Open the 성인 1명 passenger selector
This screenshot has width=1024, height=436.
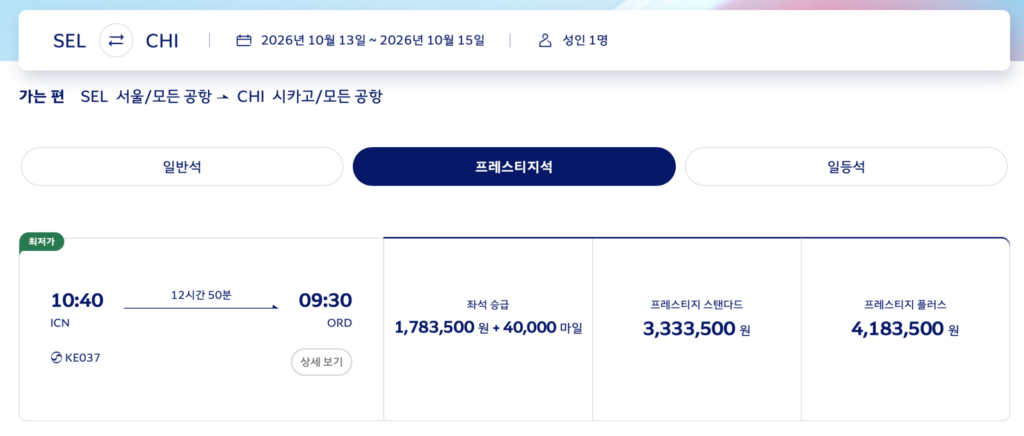coord(585,41)
